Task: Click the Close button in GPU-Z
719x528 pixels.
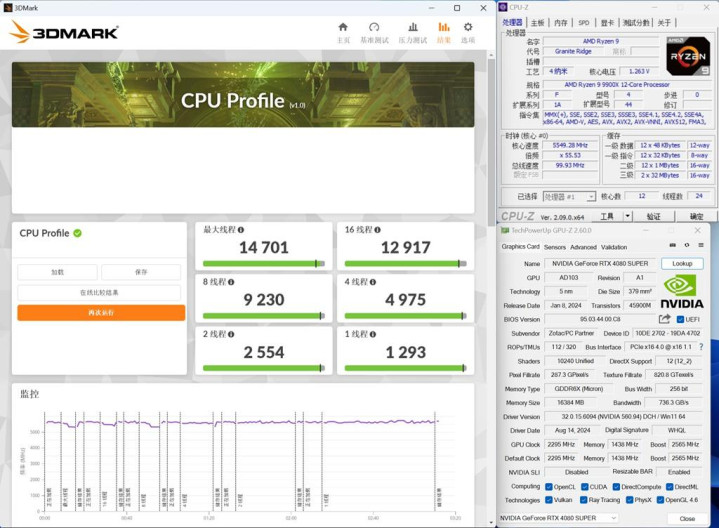Action: (687, 518)
